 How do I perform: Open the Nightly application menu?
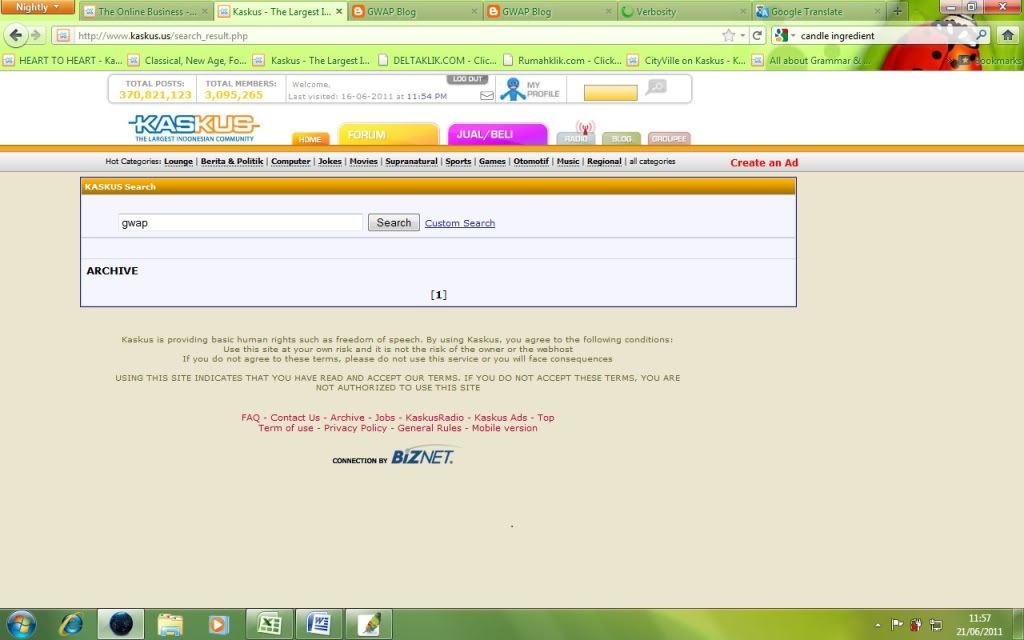[x=37, y=7]
